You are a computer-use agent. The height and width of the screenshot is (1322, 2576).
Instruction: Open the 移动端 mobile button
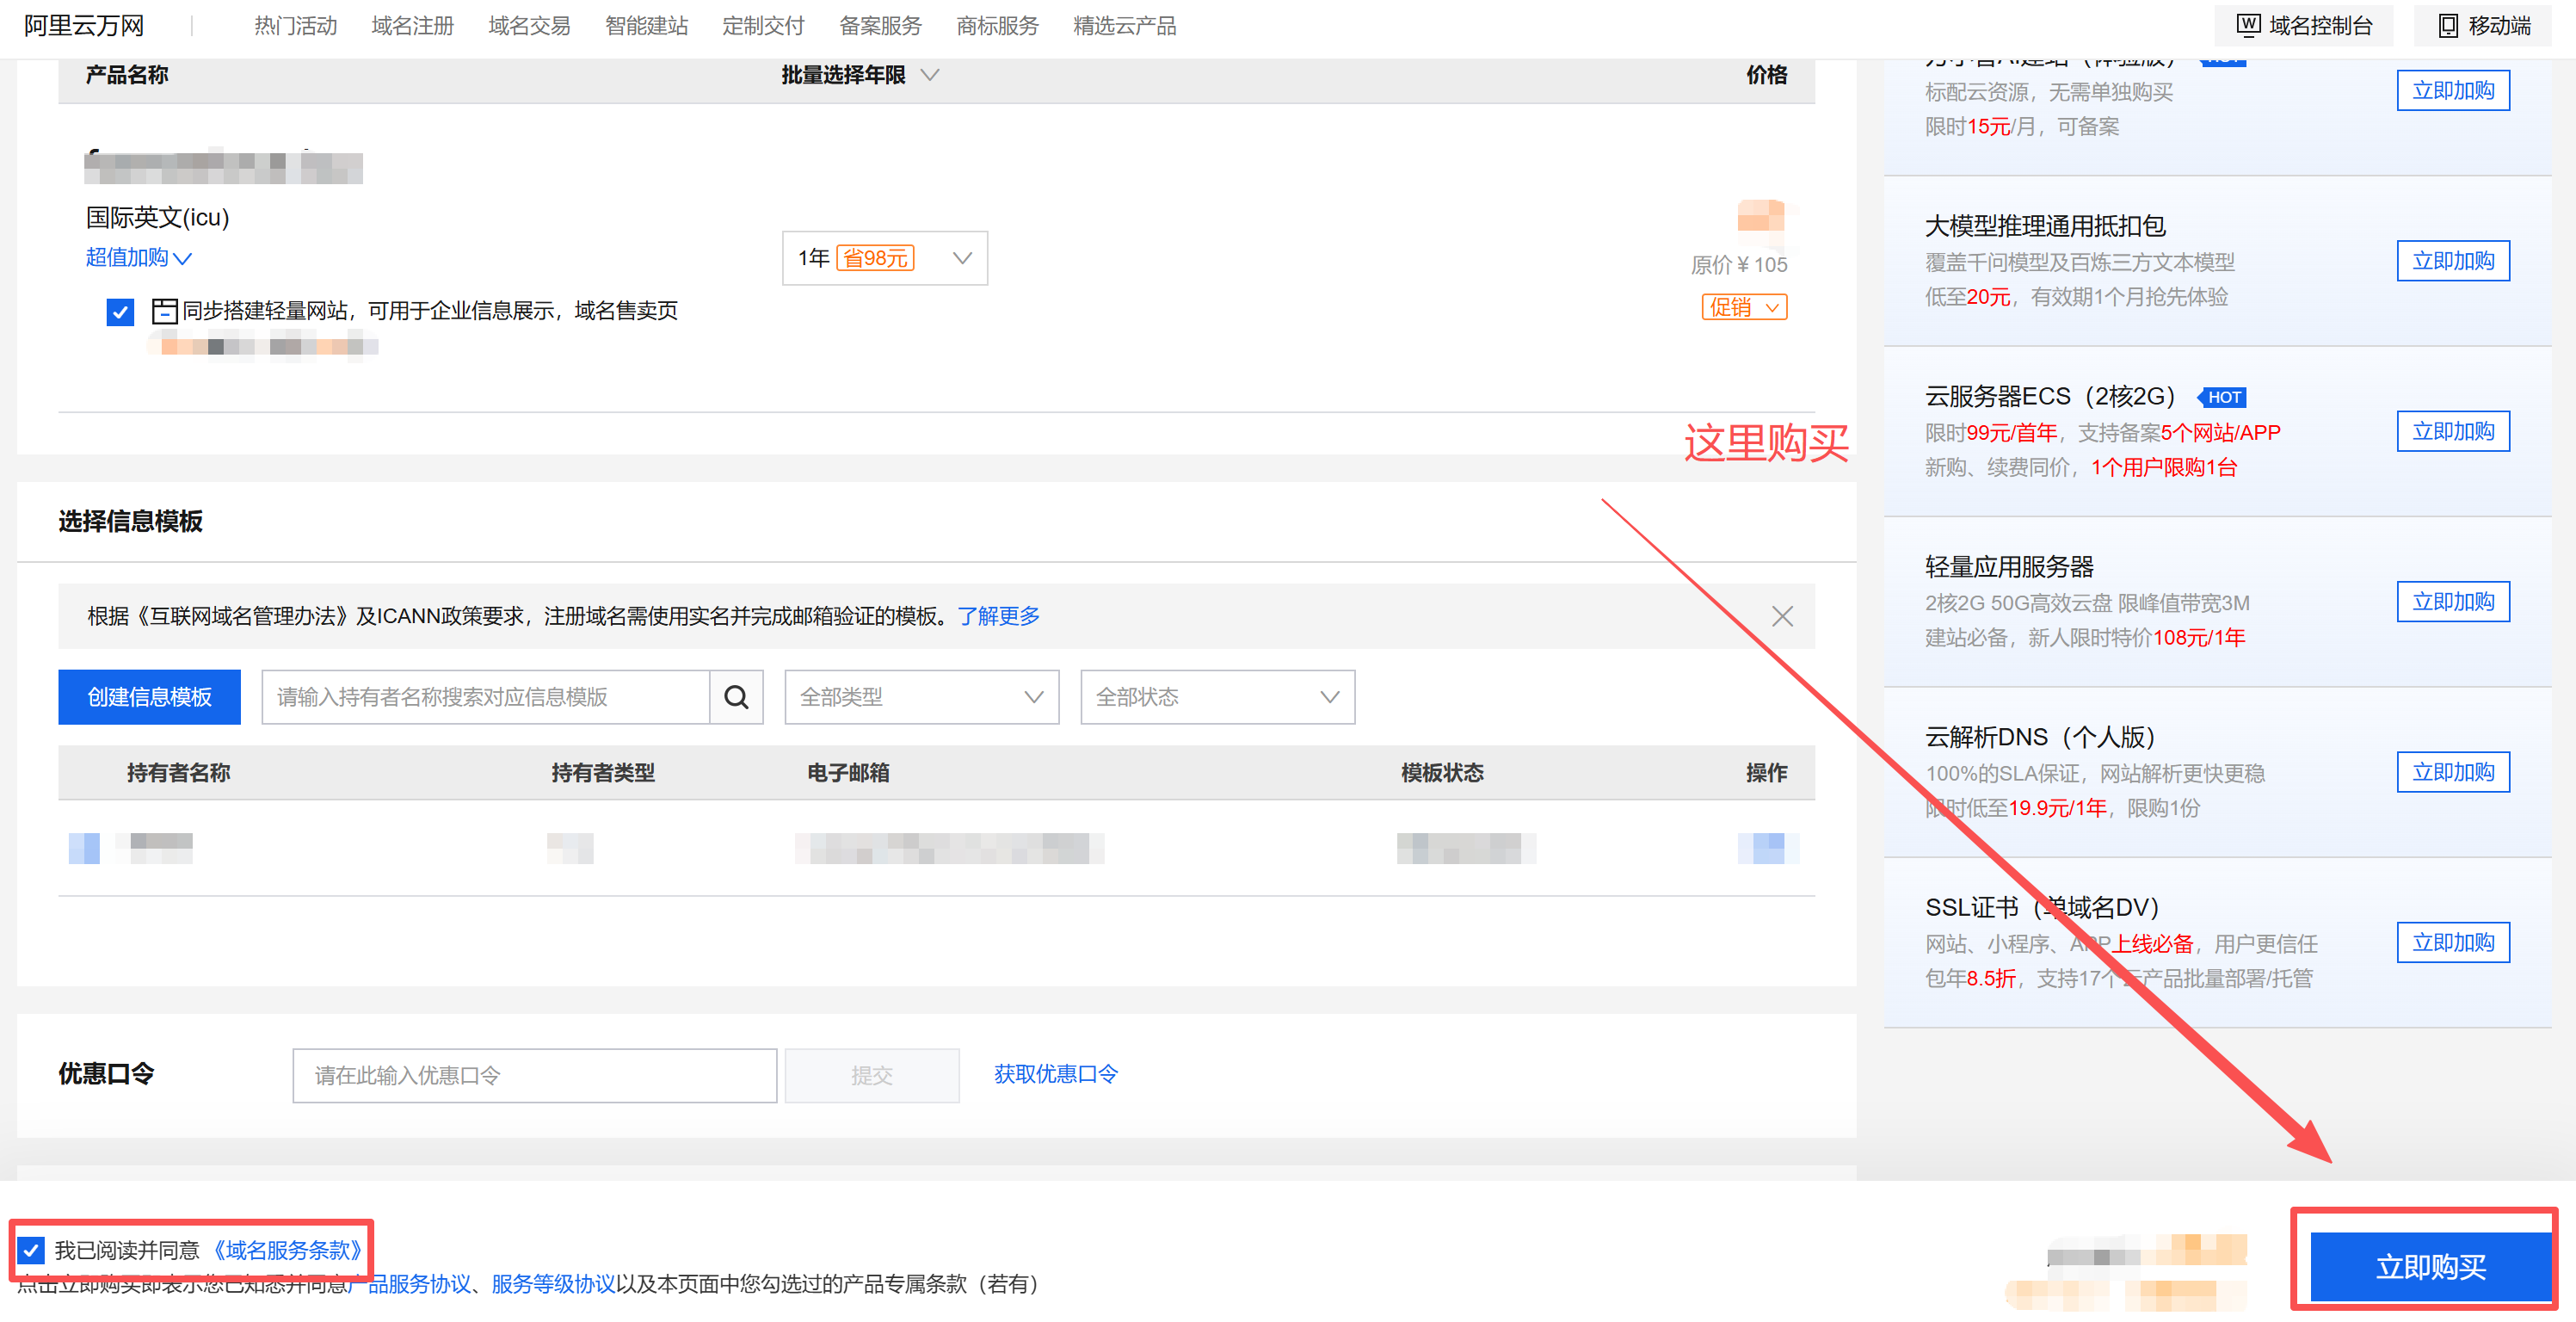[2485, 26]
